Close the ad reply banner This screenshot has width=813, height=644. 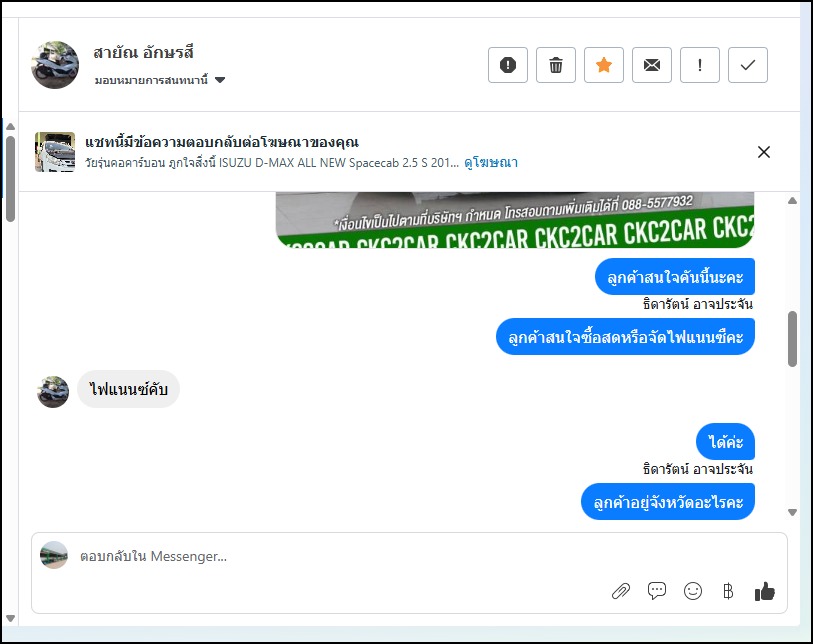[x=764, y=152]
